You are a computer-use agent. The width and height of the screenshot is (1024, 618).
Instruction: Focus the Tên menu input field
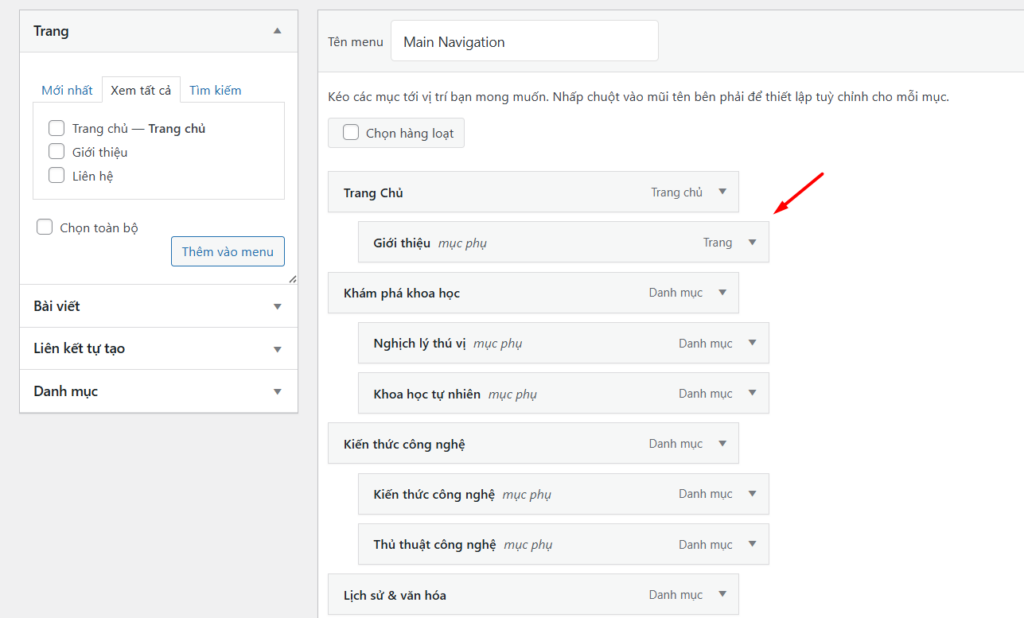pyautogui.click(x=524, y=42)
